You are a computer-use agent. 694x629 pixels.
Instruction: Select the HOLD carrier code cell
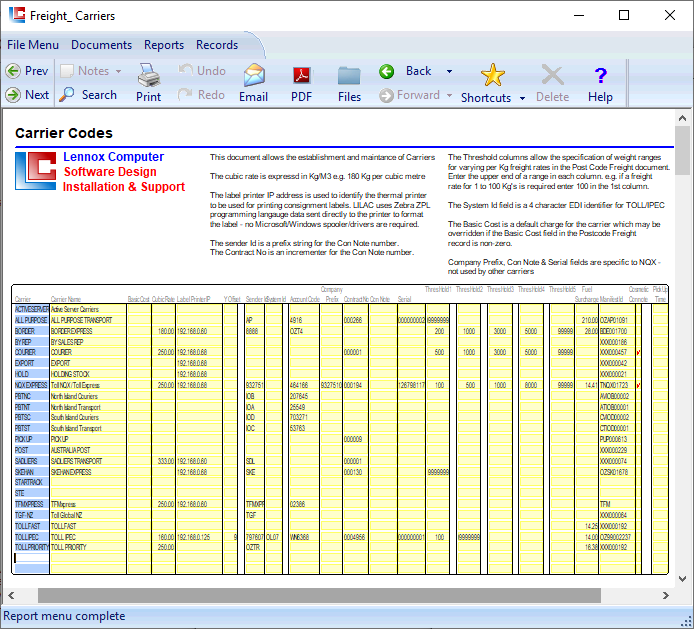click(x=31, y=374)
